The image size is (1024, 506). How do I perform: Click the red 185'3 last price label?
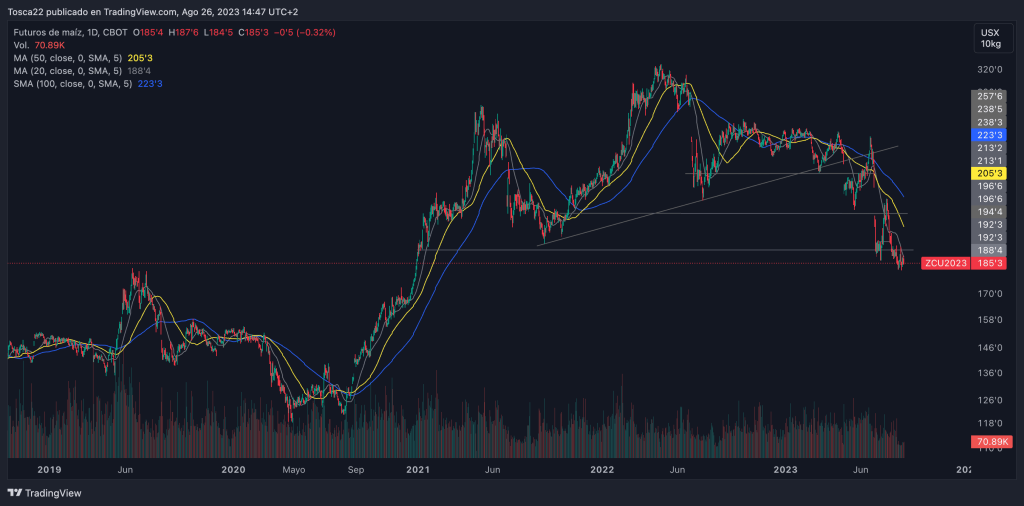989,263
